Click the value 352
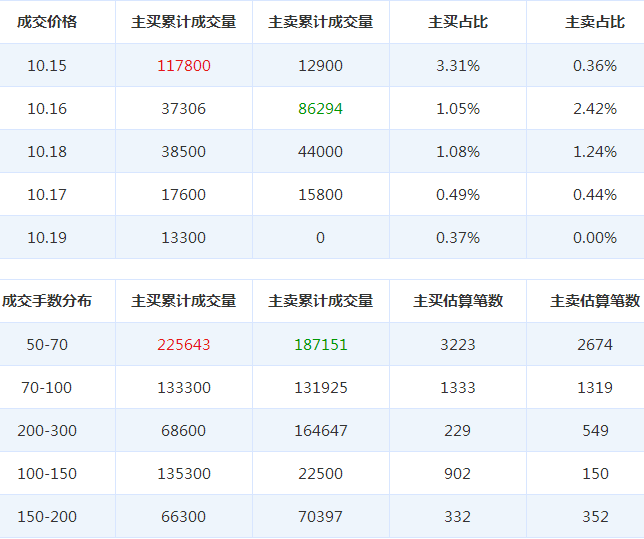Screen dimensions: 644x539 click(595, 517)
